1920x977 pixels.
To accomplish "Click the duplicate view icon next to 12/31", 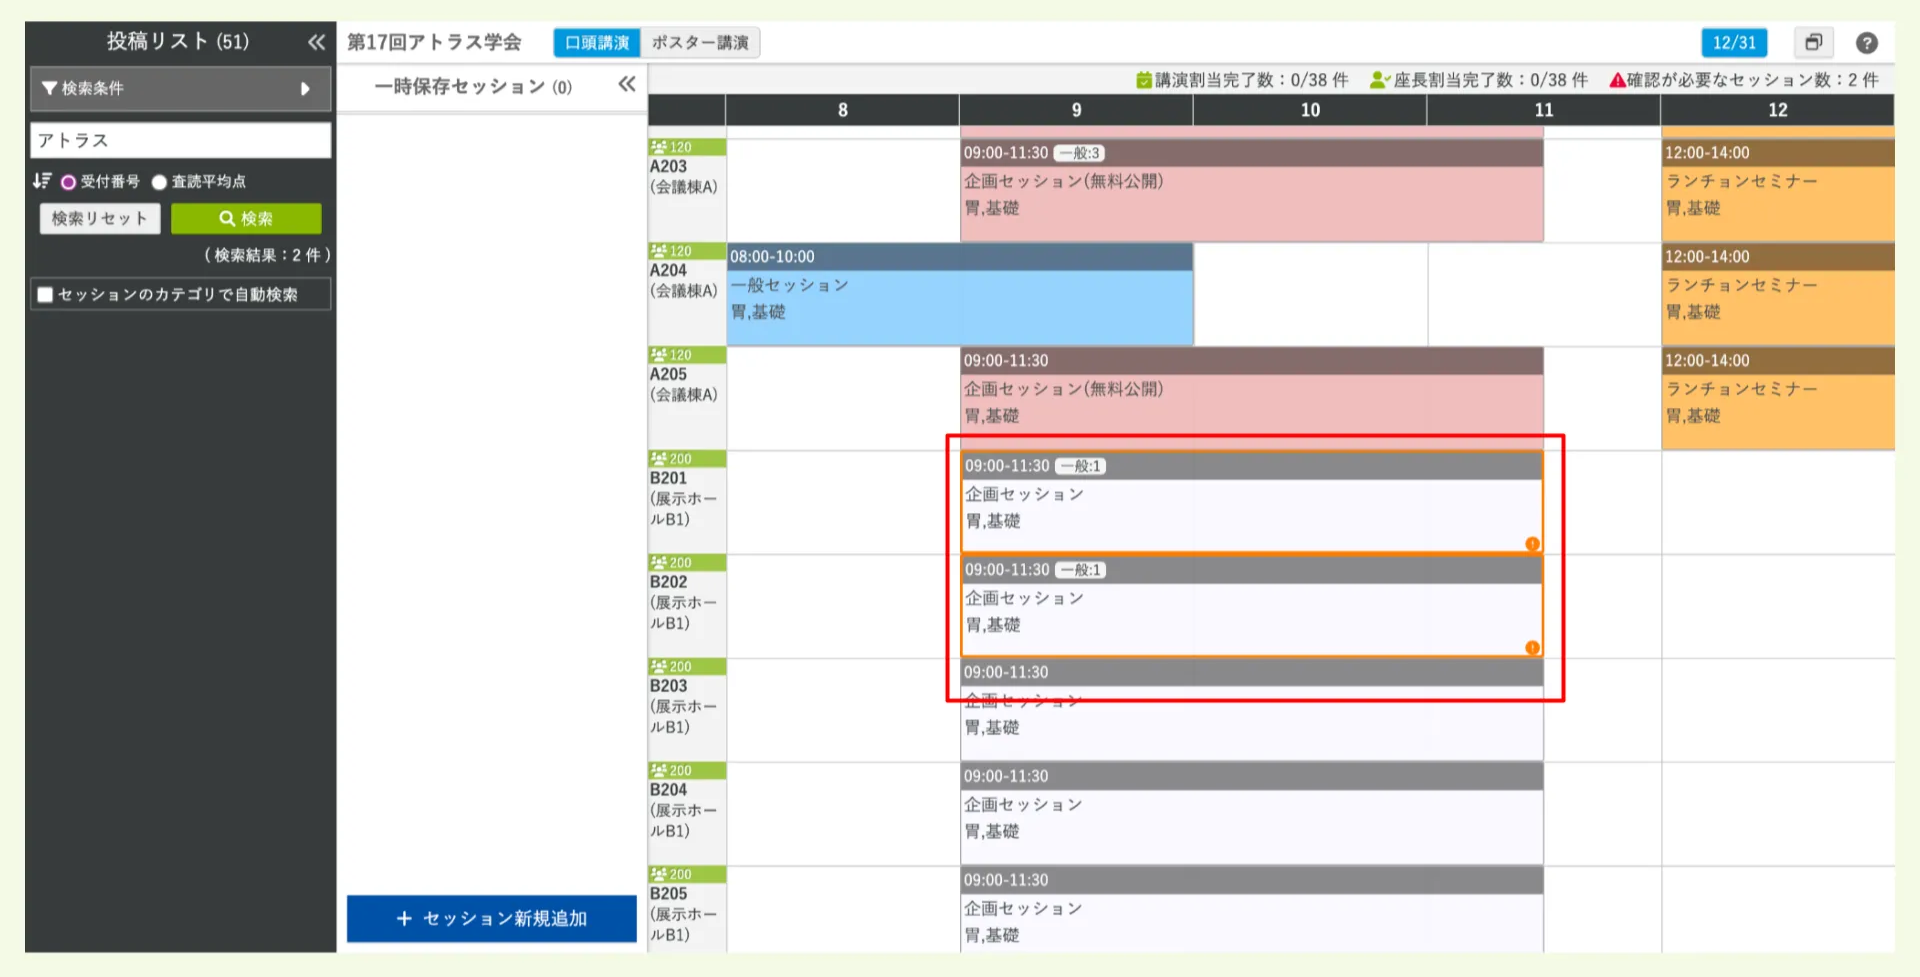I will click(1813, 42).
